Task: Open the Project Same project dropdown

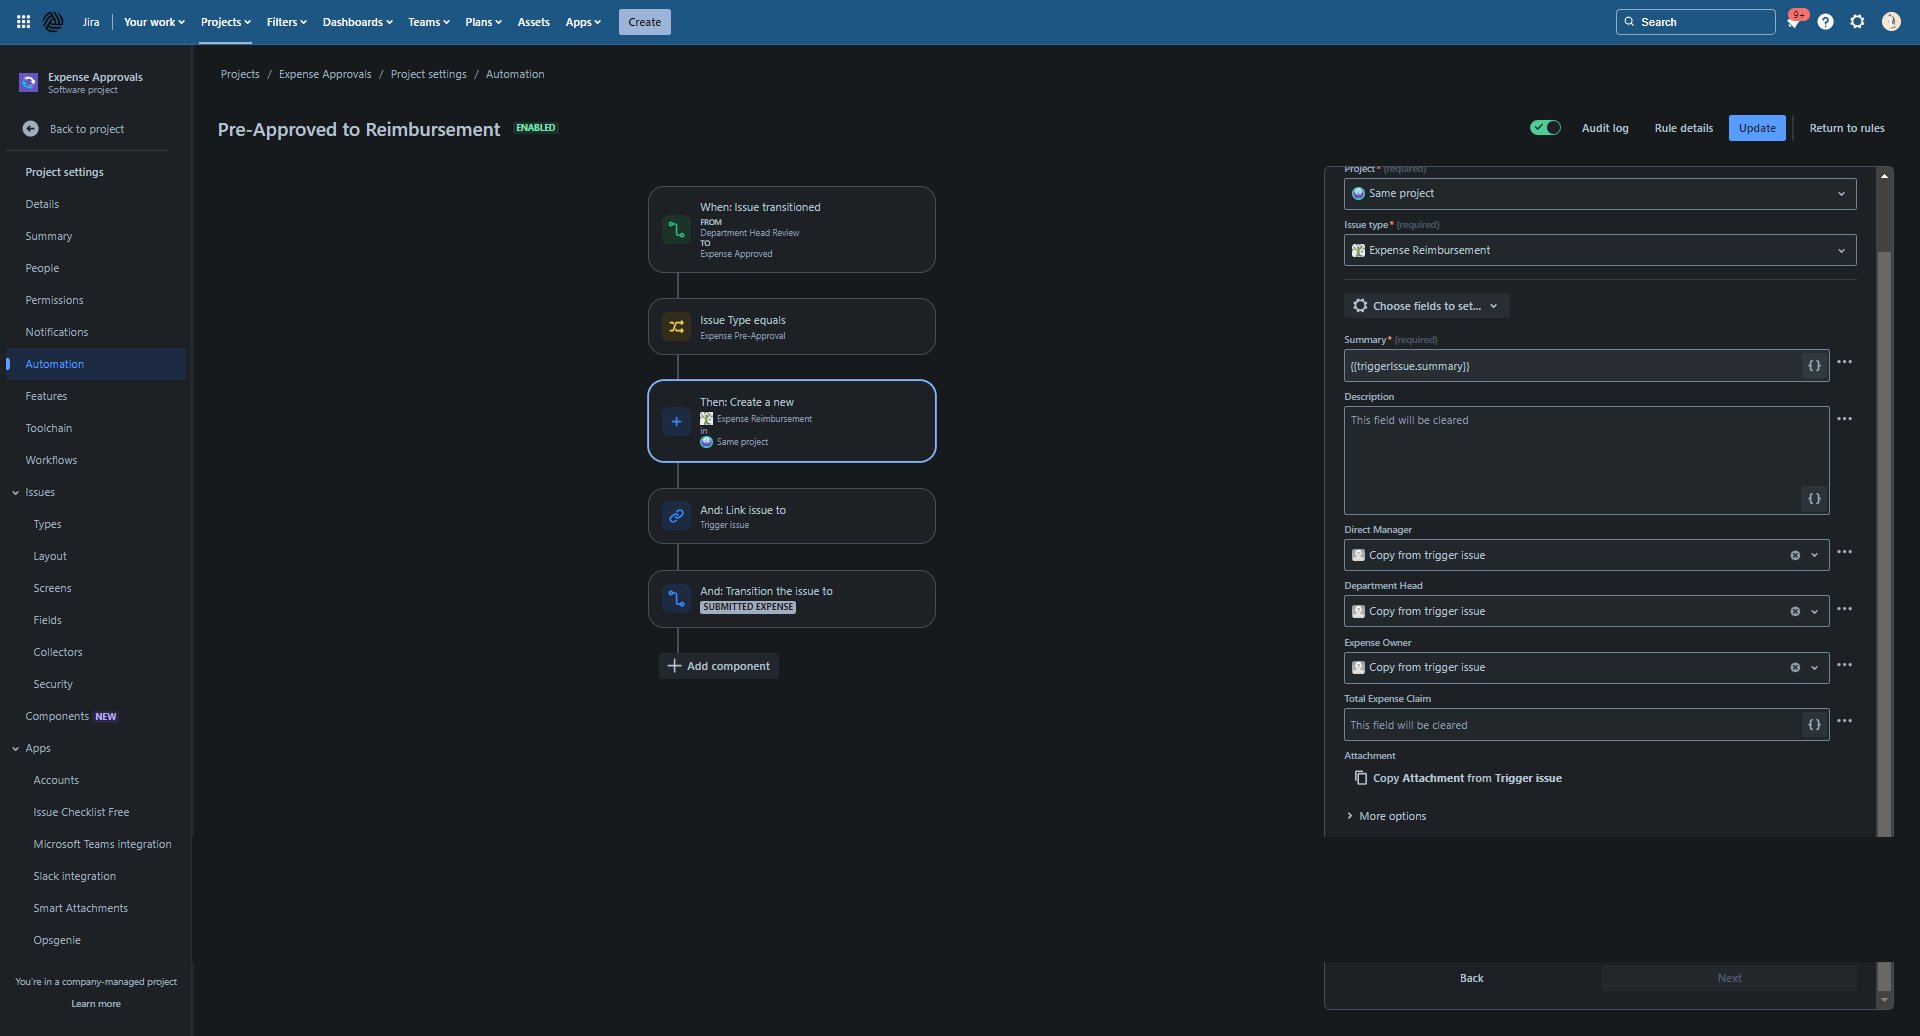Action: (1600, 194)
